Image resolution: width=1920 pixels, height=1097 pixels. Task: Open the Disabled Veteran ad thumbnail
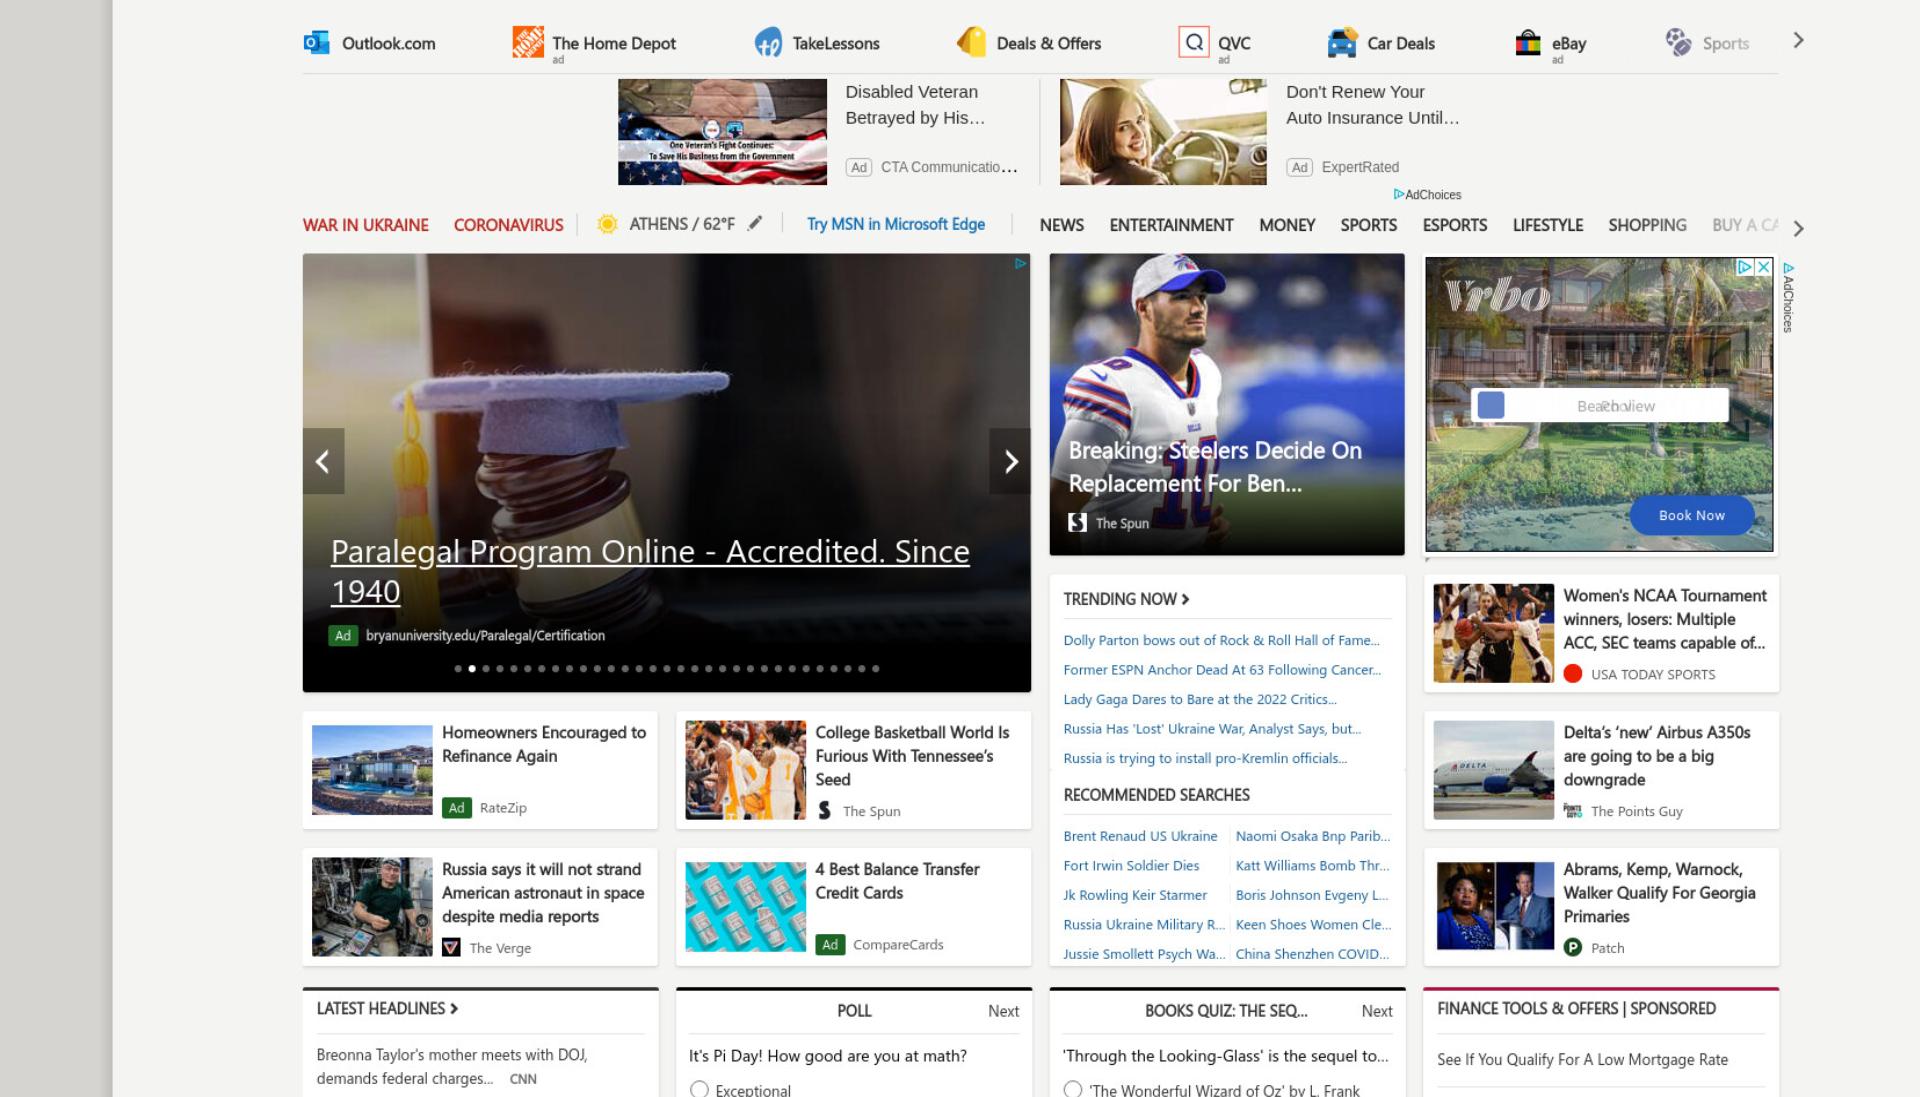[x=722, y=132]
